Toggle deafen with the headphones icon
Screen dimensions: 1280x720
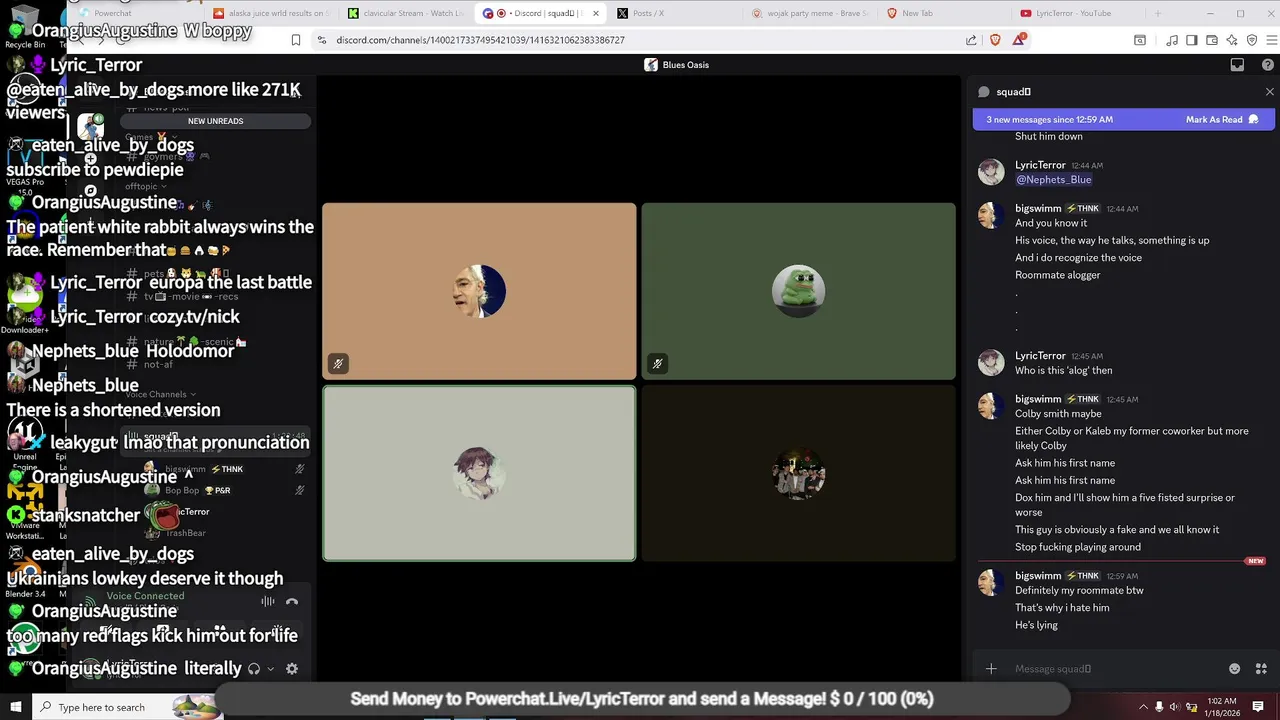coord(254,669)
